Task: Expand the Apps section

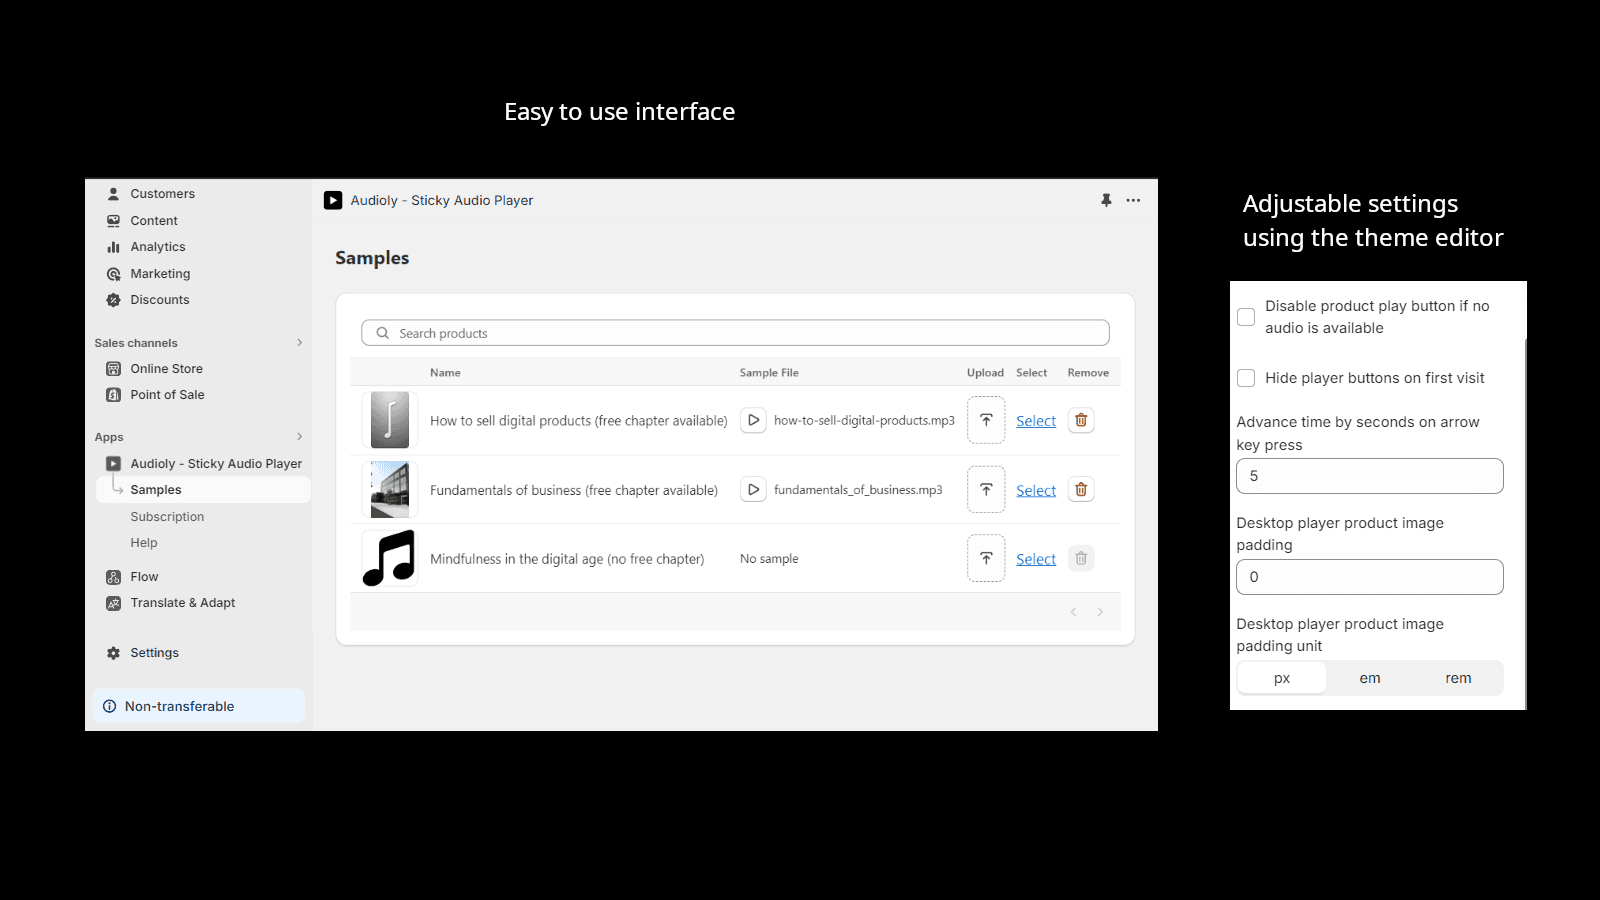Action: 299,436
